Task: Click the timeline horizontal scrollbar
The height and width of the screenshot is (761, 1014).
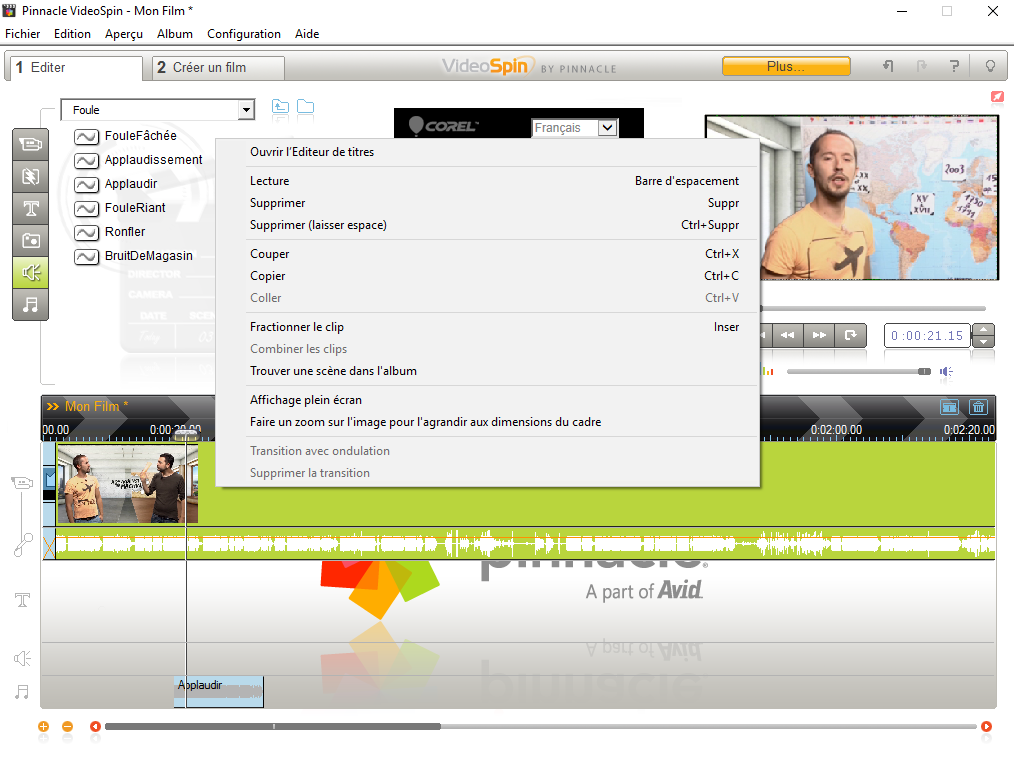Action: [x=541, y=726]
